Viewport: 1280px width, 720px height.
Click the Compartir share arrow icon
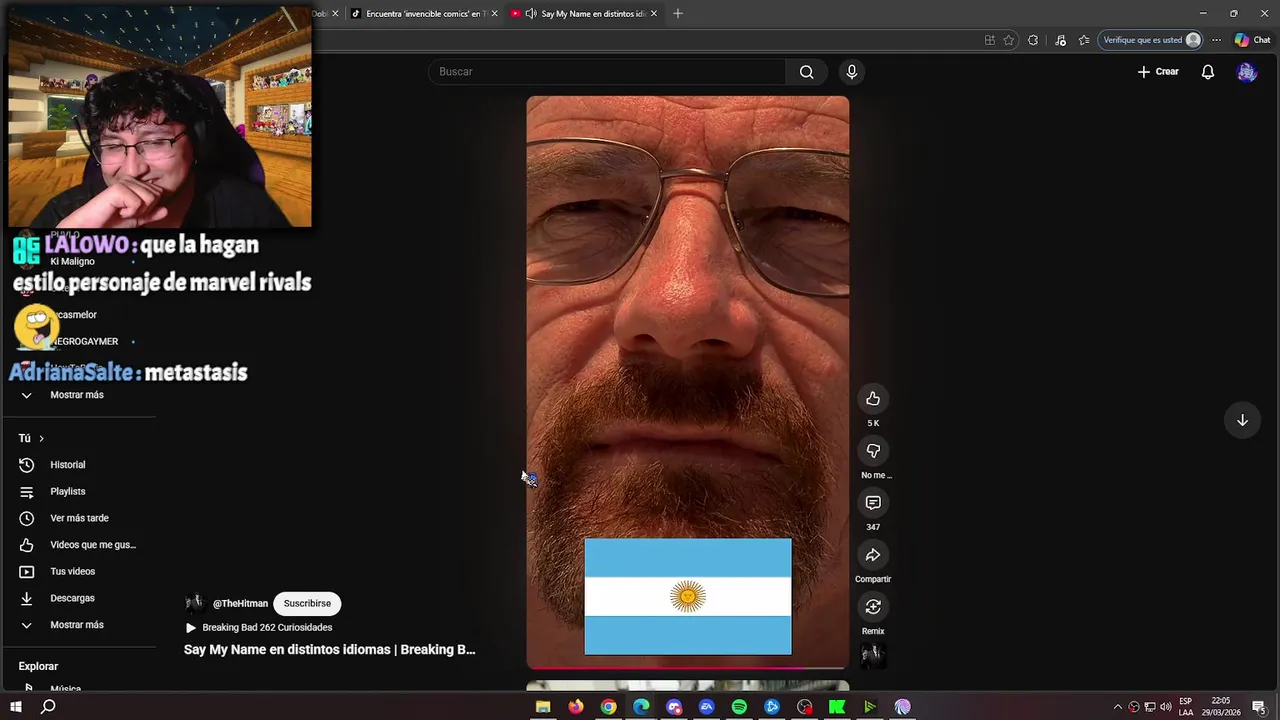pyautogui.click(x=873, y=555)
